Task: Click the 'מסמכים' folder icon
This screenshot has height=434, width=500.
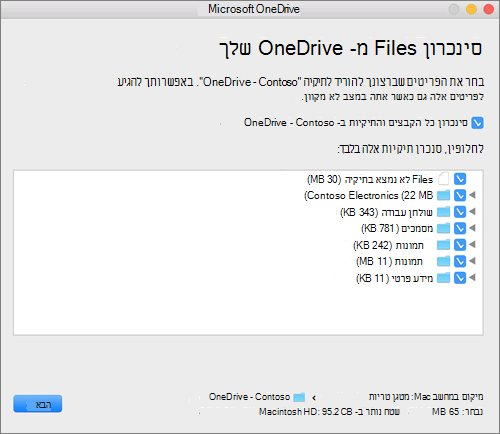Action: click(444, 228)
